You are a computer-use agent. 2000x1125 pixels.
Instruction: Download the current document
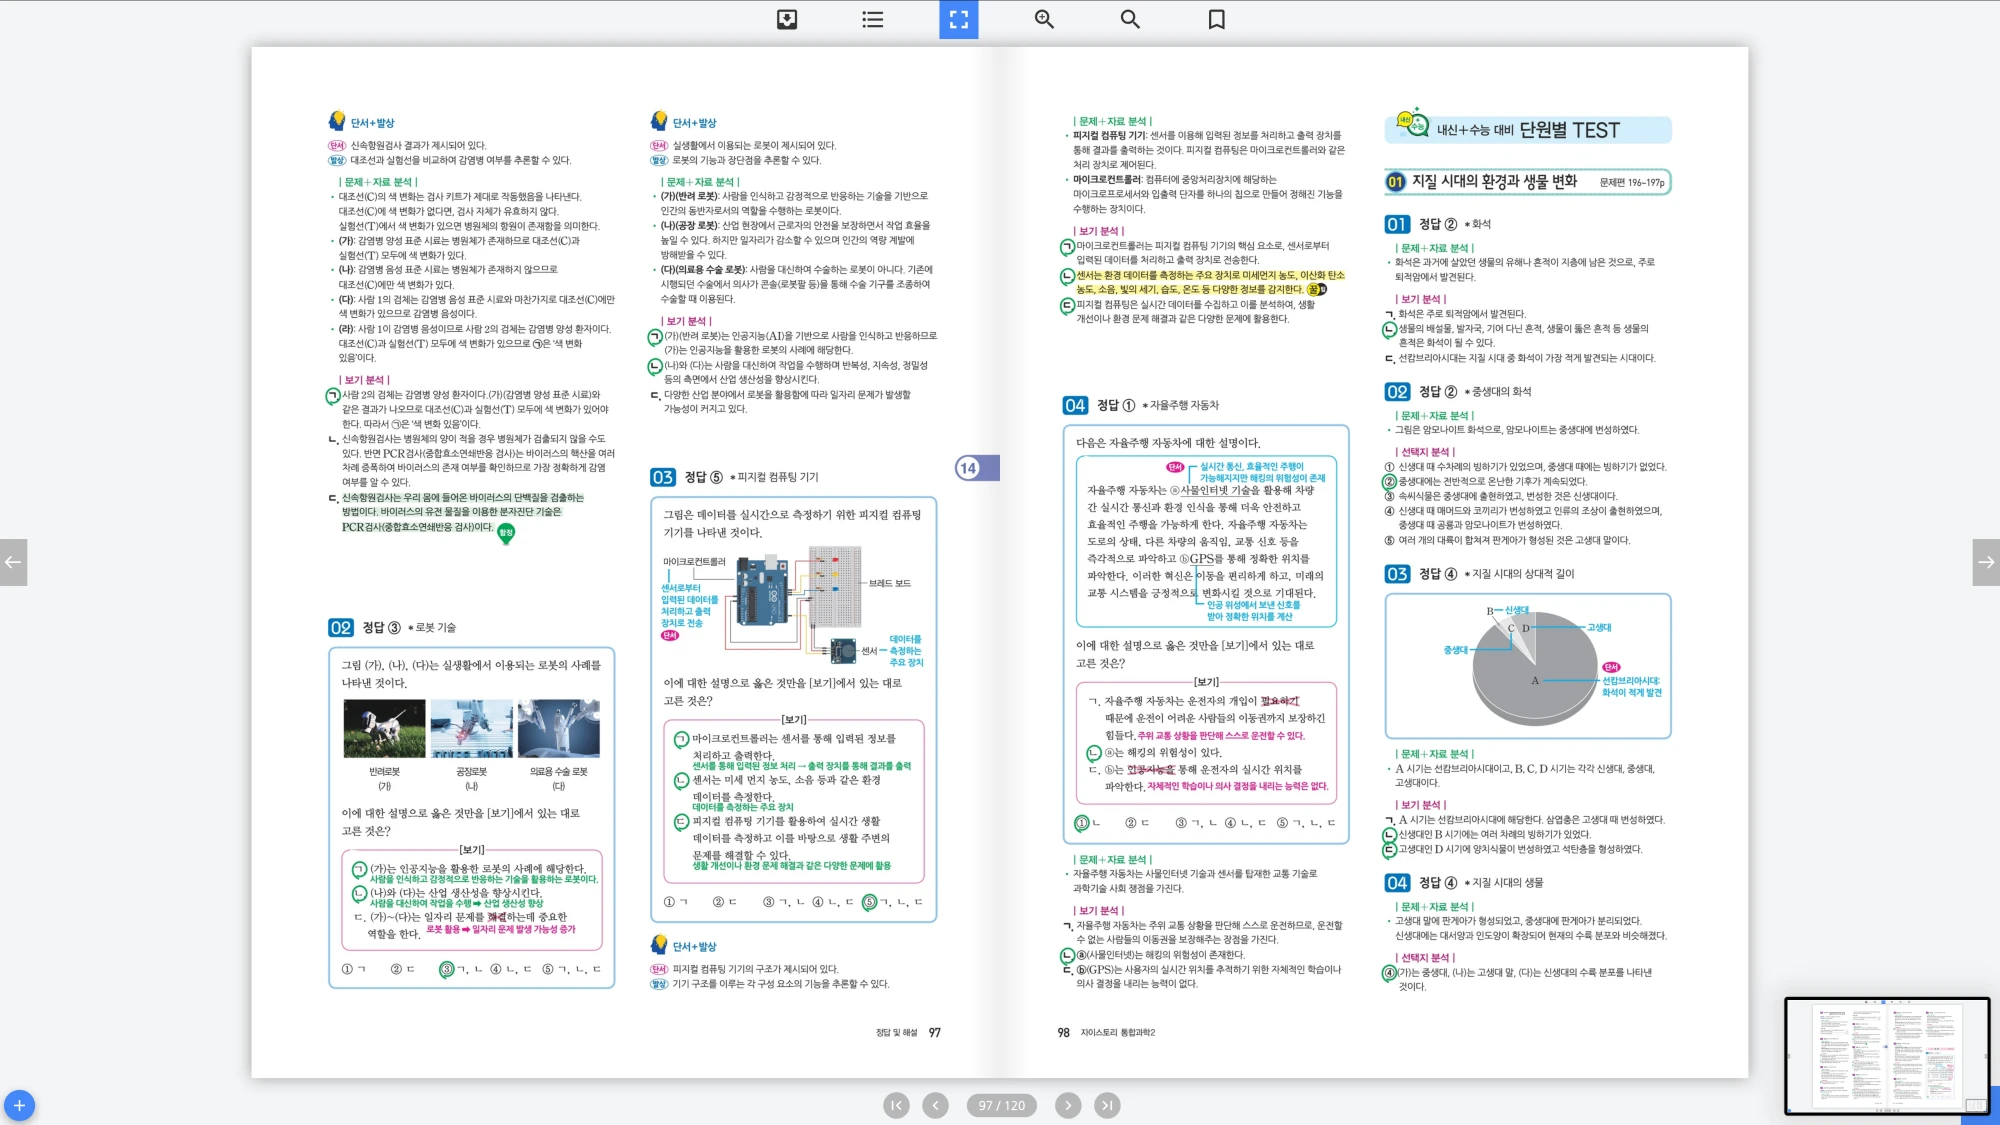click(787, 19)
